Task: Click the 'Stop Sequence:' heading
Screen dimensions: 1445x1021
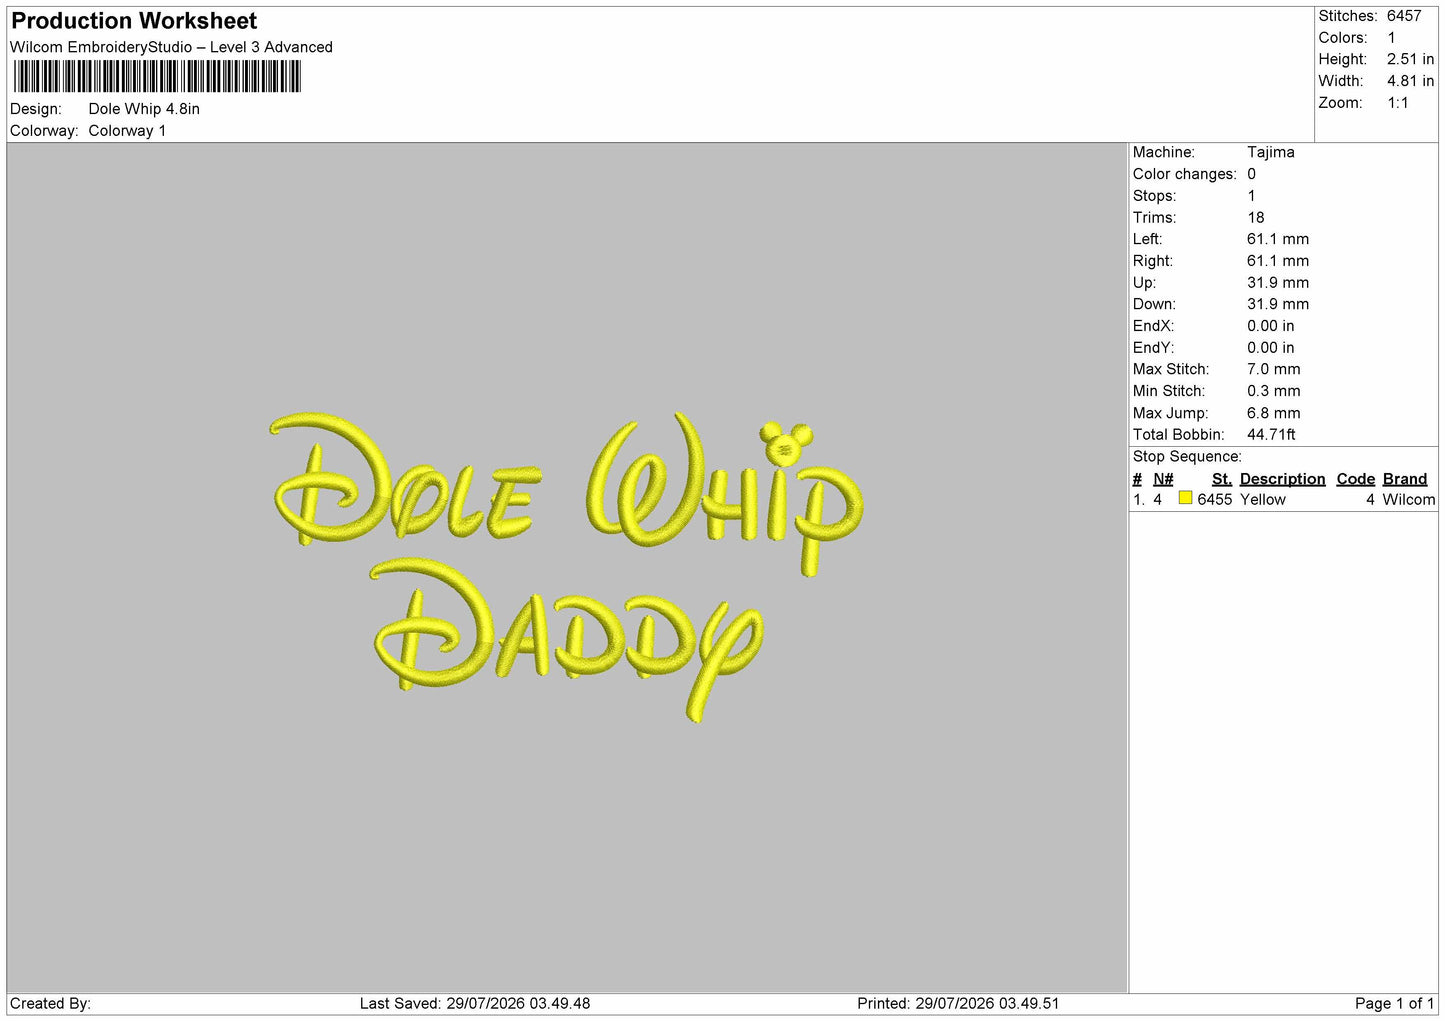Action: [1187, 457]
